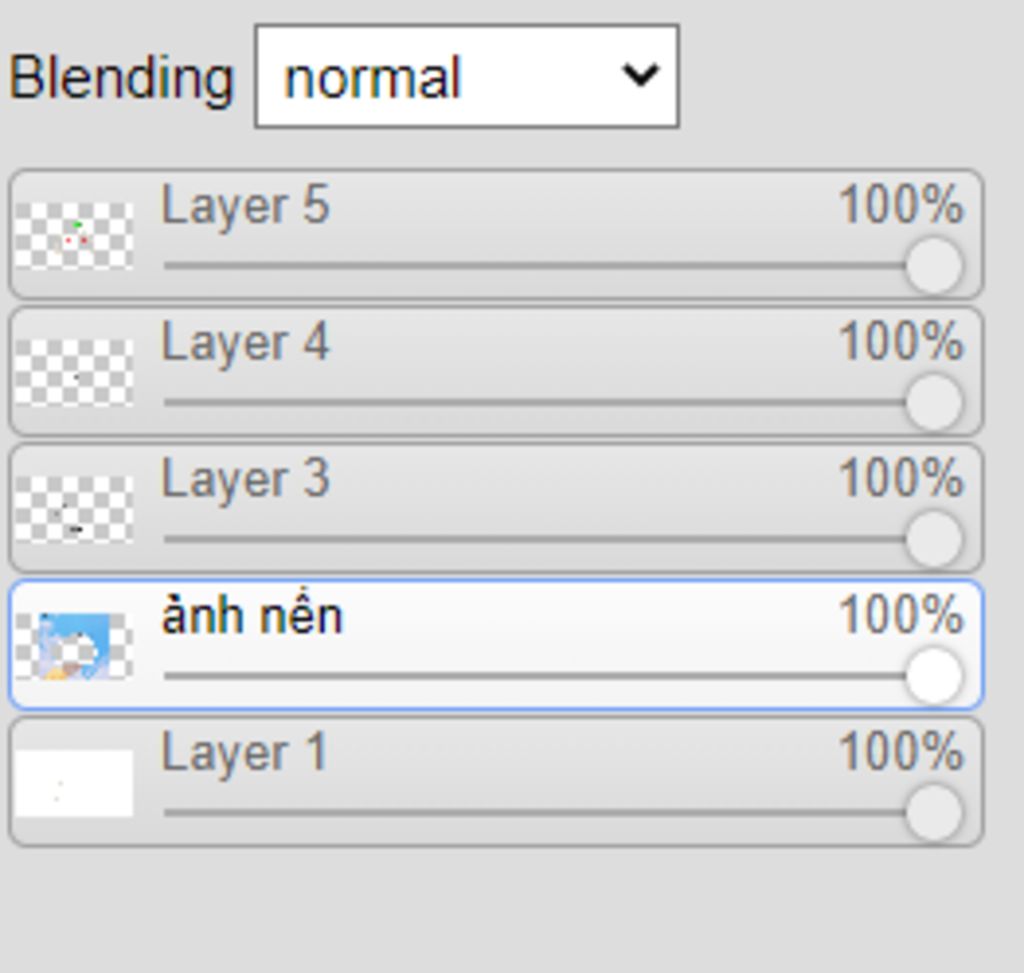Image resolution: width=1024 pixels, height=973 pixels.
Task: Click the Layer 1 opacity slider handle
Action: [934, 813]
